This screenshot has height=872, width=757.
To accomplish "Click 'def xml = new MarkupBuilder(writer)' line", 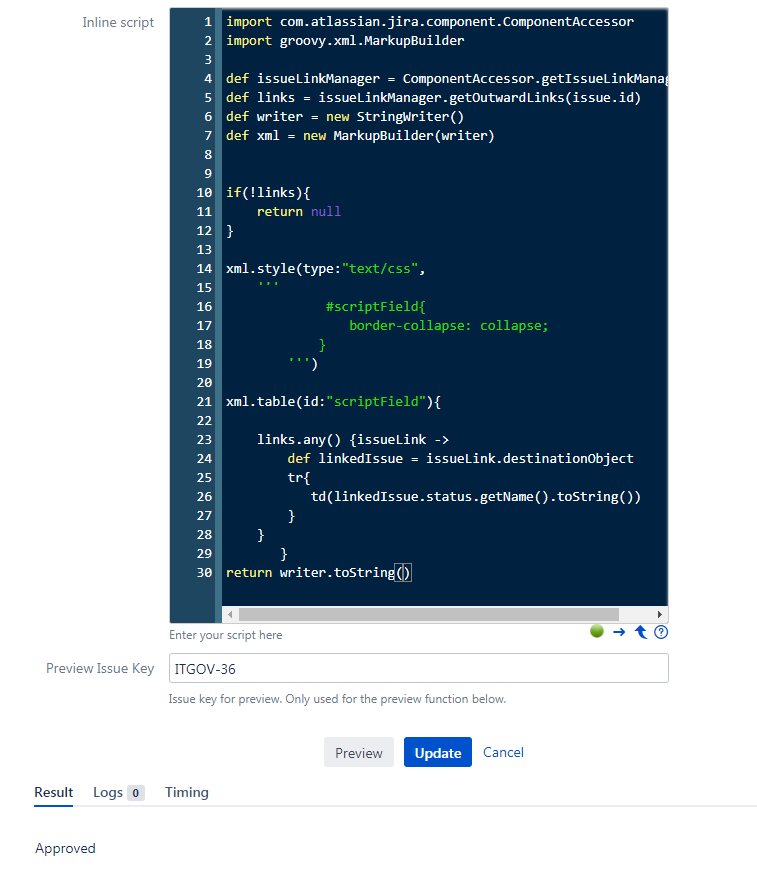I will pos(360,136).
